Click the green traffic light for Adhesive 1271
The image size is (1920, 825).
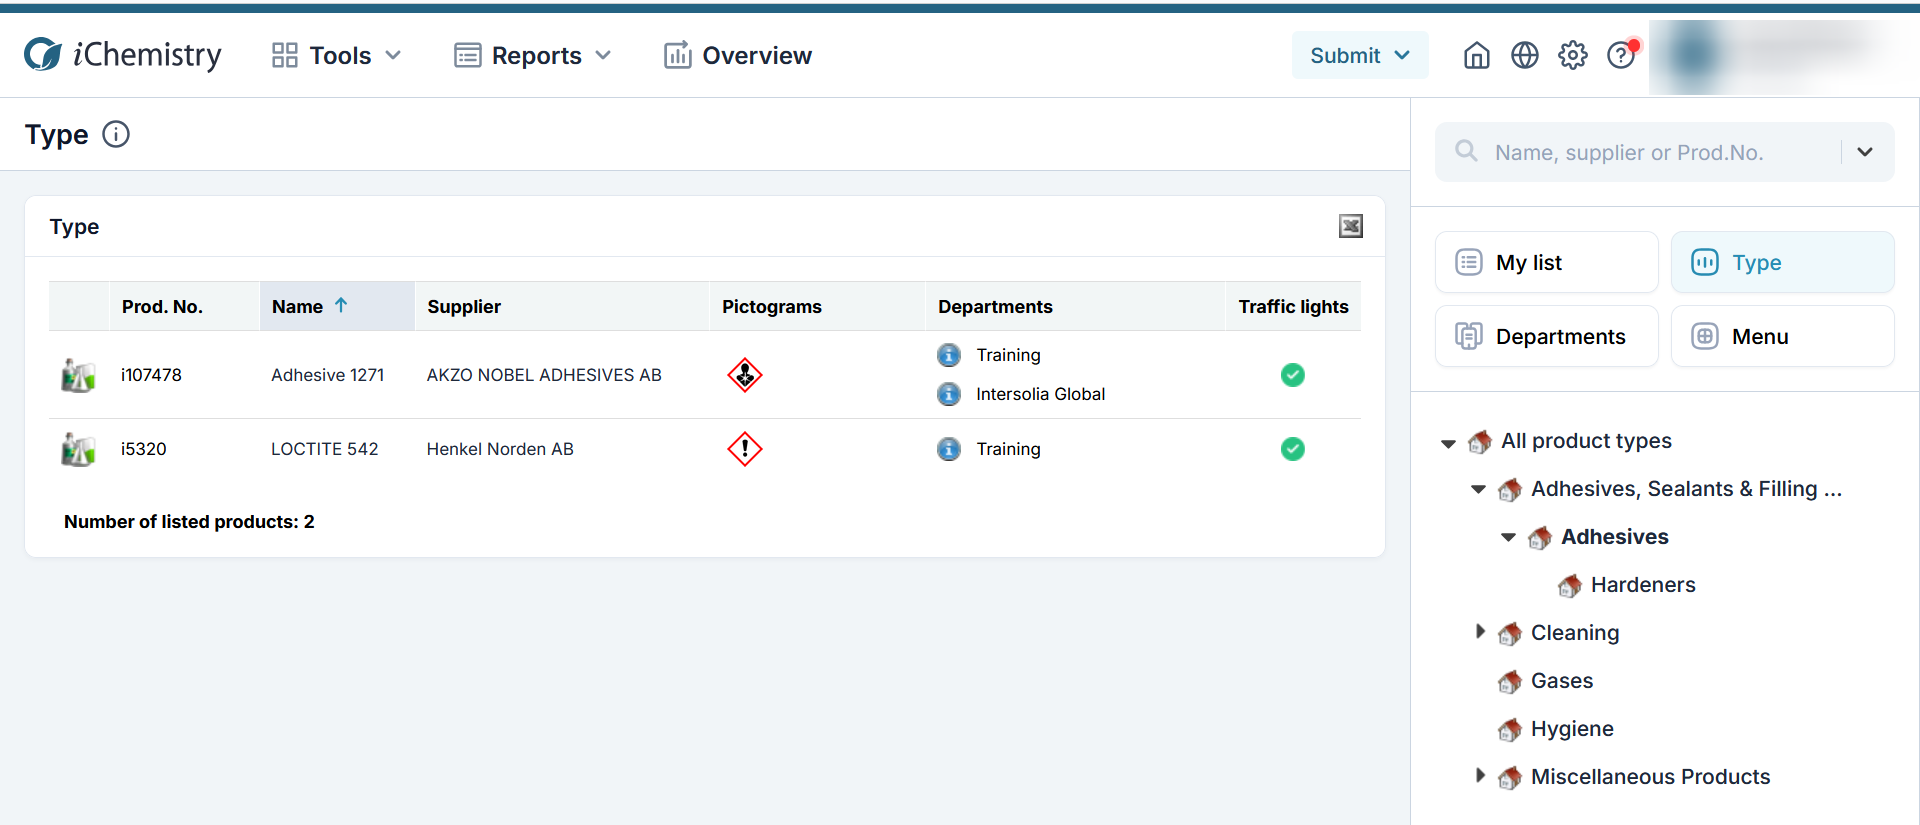coord(1293,375)
